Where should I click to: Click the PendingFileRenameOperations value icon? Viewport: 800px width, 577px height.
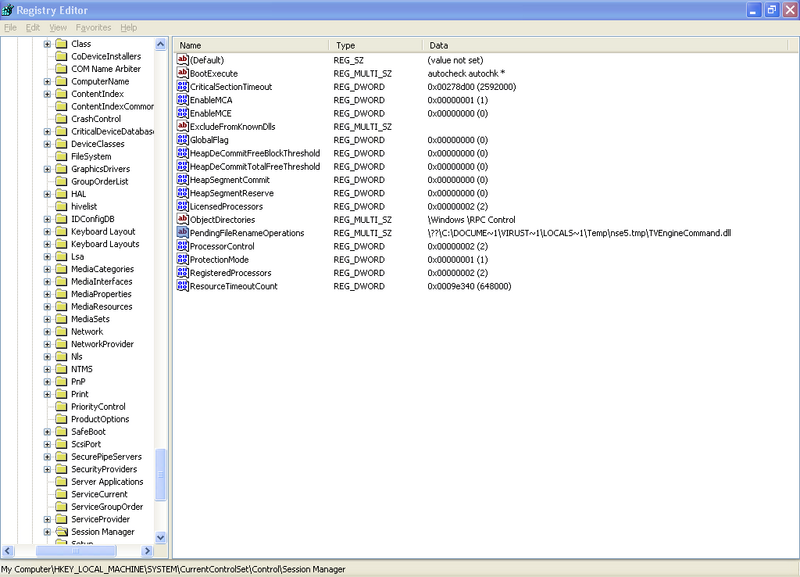click(183, 232)
